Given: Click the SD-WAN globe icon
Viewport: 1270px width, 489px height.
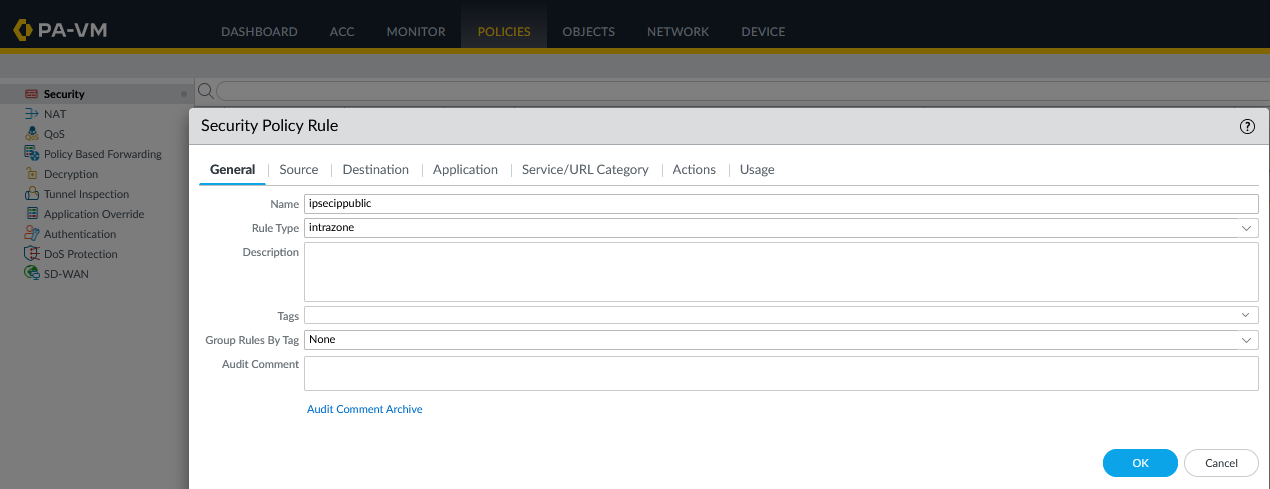Looking at the screenshot, I should (31, 274).
